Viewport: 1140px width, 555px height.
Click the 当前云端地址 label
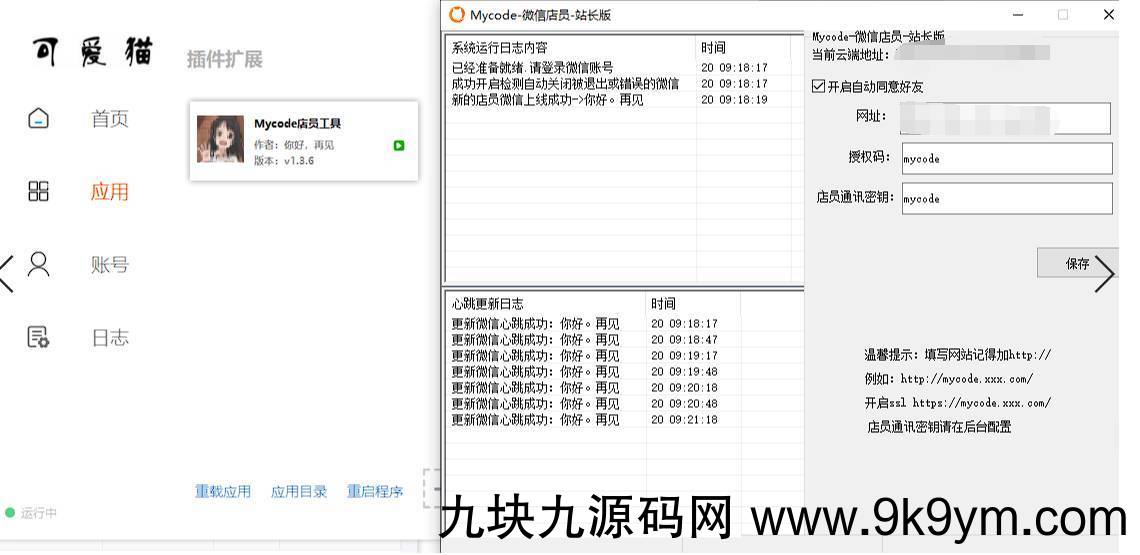coord(850,53)
